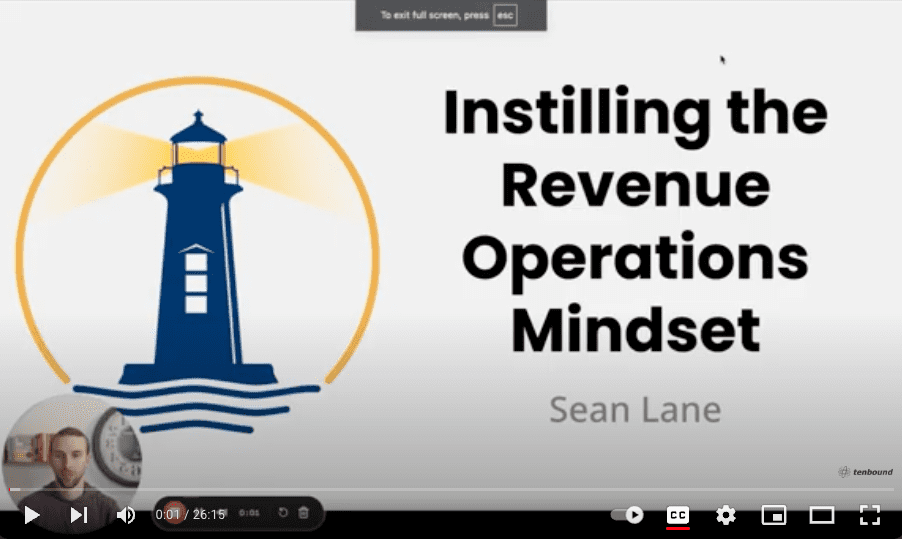902x539 pixels.
Task: Click the tenbound channel watermark
Action: 863,472
